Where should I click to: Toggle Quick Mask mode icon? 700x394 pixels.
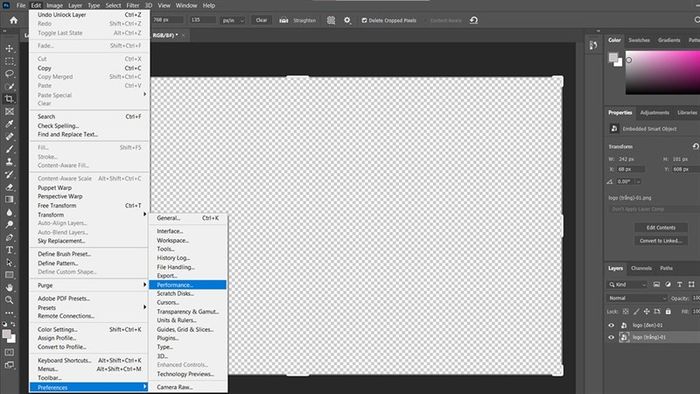pos(9,352)
